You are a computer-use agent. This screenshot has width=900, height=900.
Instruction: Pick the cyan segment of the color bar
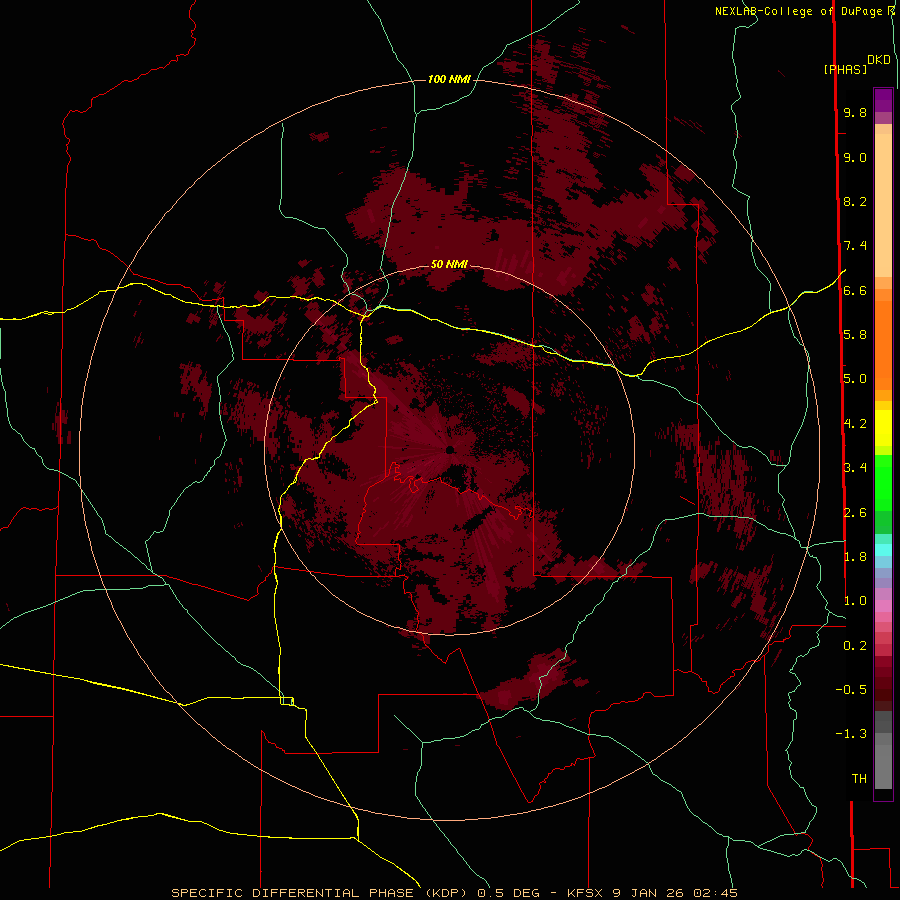tap(883, 550)
